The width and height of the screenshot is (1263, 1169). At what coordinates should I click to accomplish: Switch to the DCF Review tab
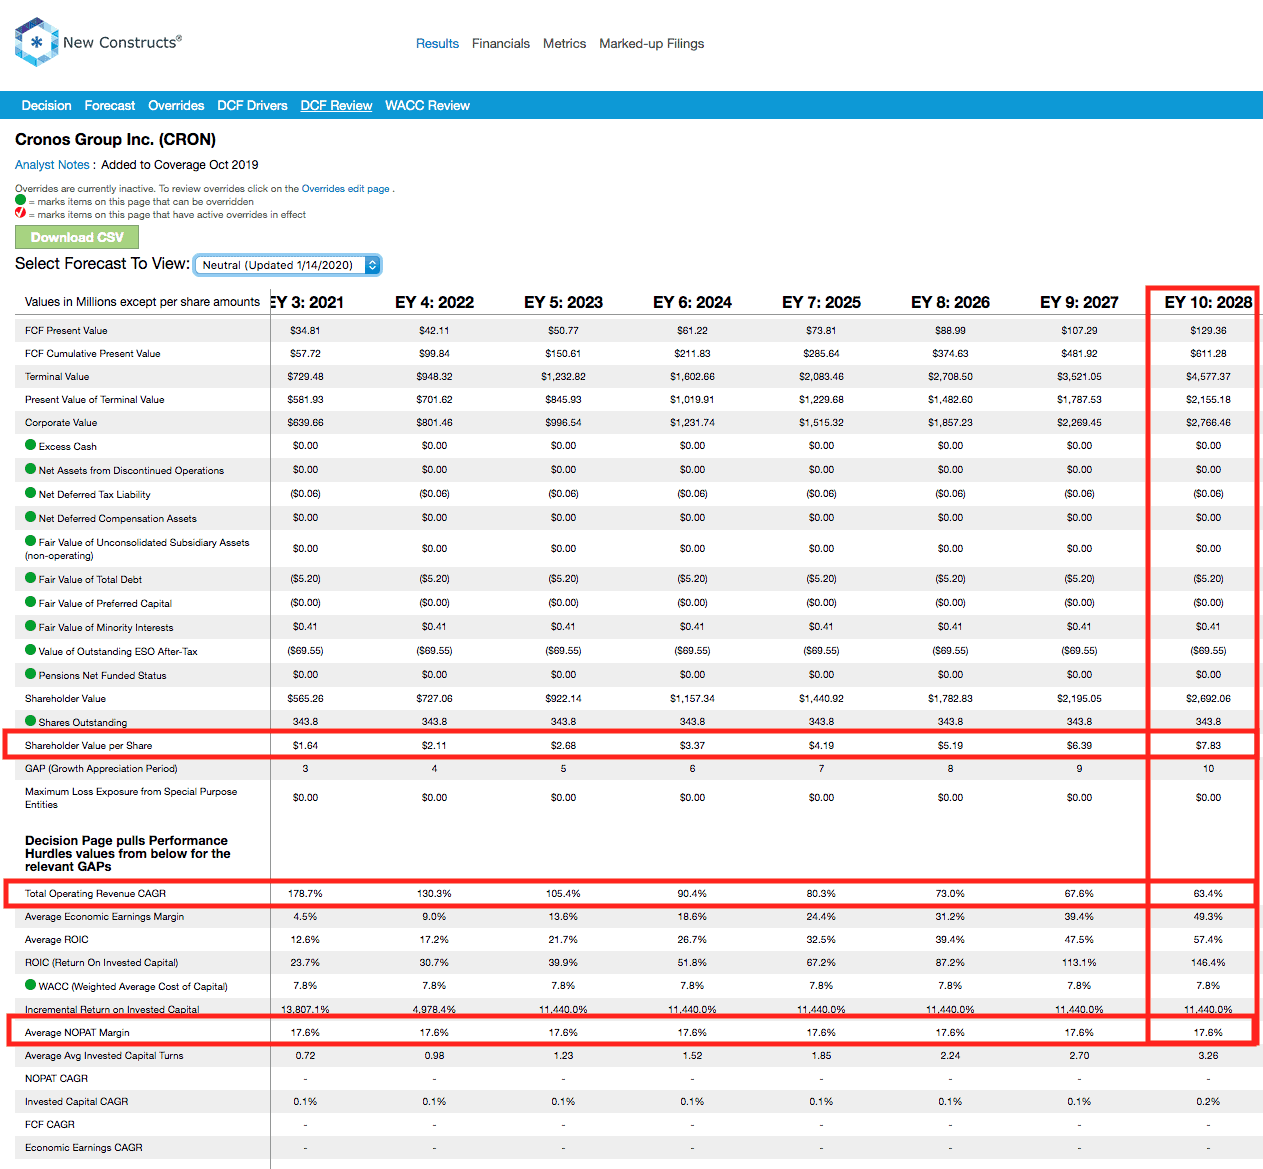point(336,105)
